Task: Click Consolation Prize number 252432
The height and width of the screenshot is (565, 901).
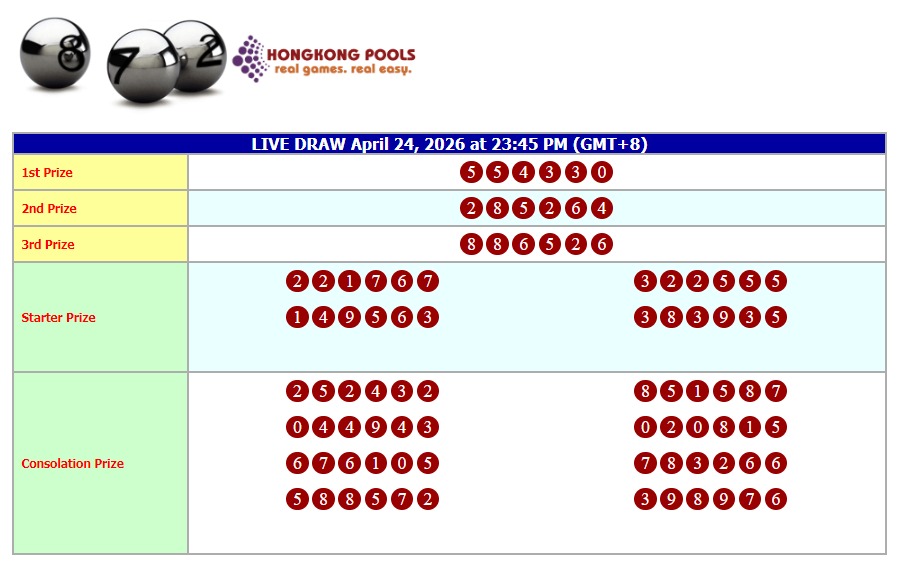Action: pyautogui.click(x=363, y=391)
